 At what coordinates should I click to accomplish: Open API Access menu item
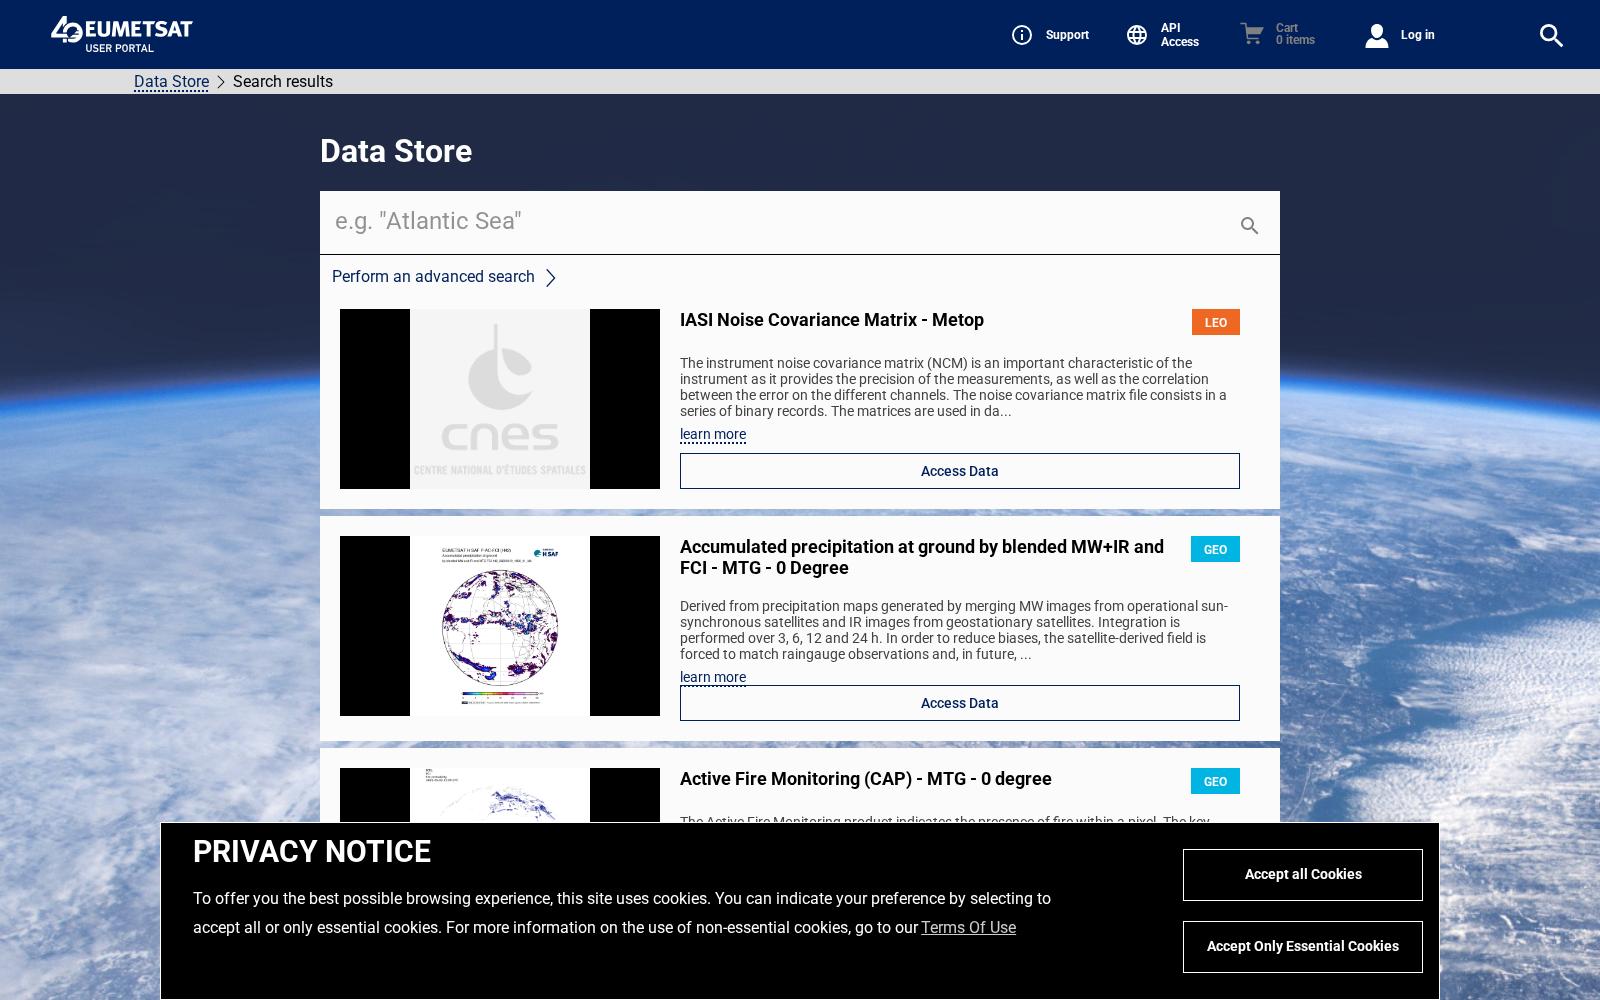click(1179, 35)
